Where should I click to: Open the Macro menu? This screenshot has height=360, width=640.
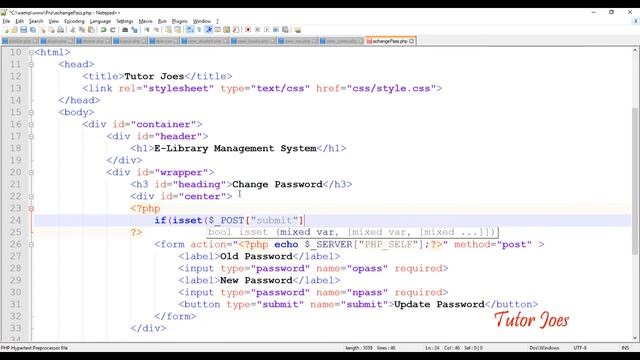(145, 21)
